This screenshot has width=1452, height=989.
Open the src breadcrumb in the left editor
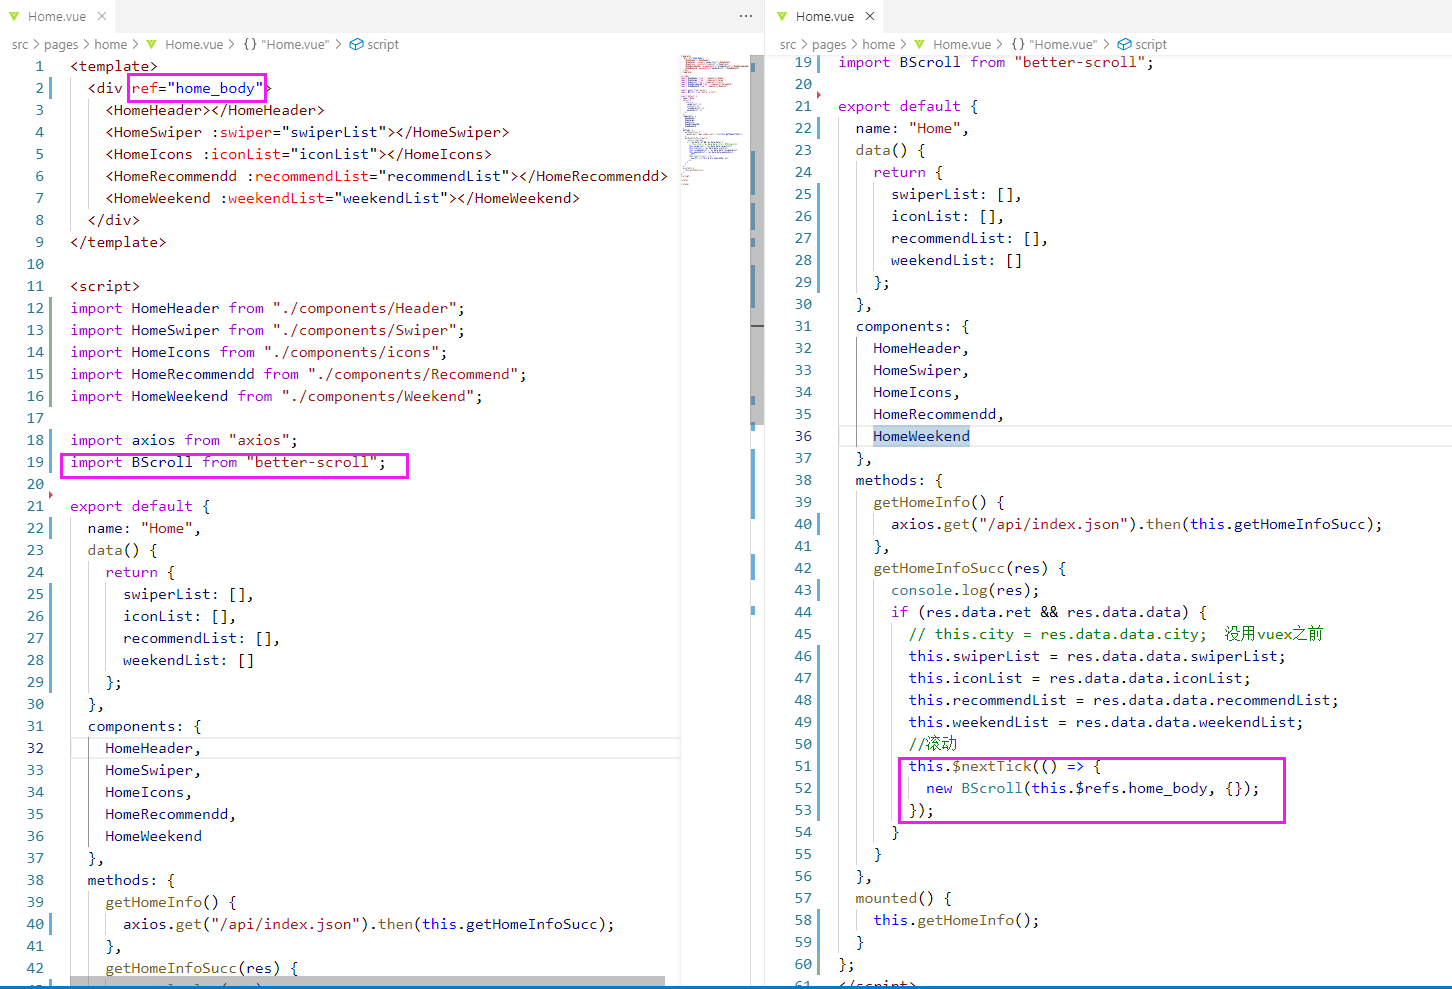coord(20,44)
